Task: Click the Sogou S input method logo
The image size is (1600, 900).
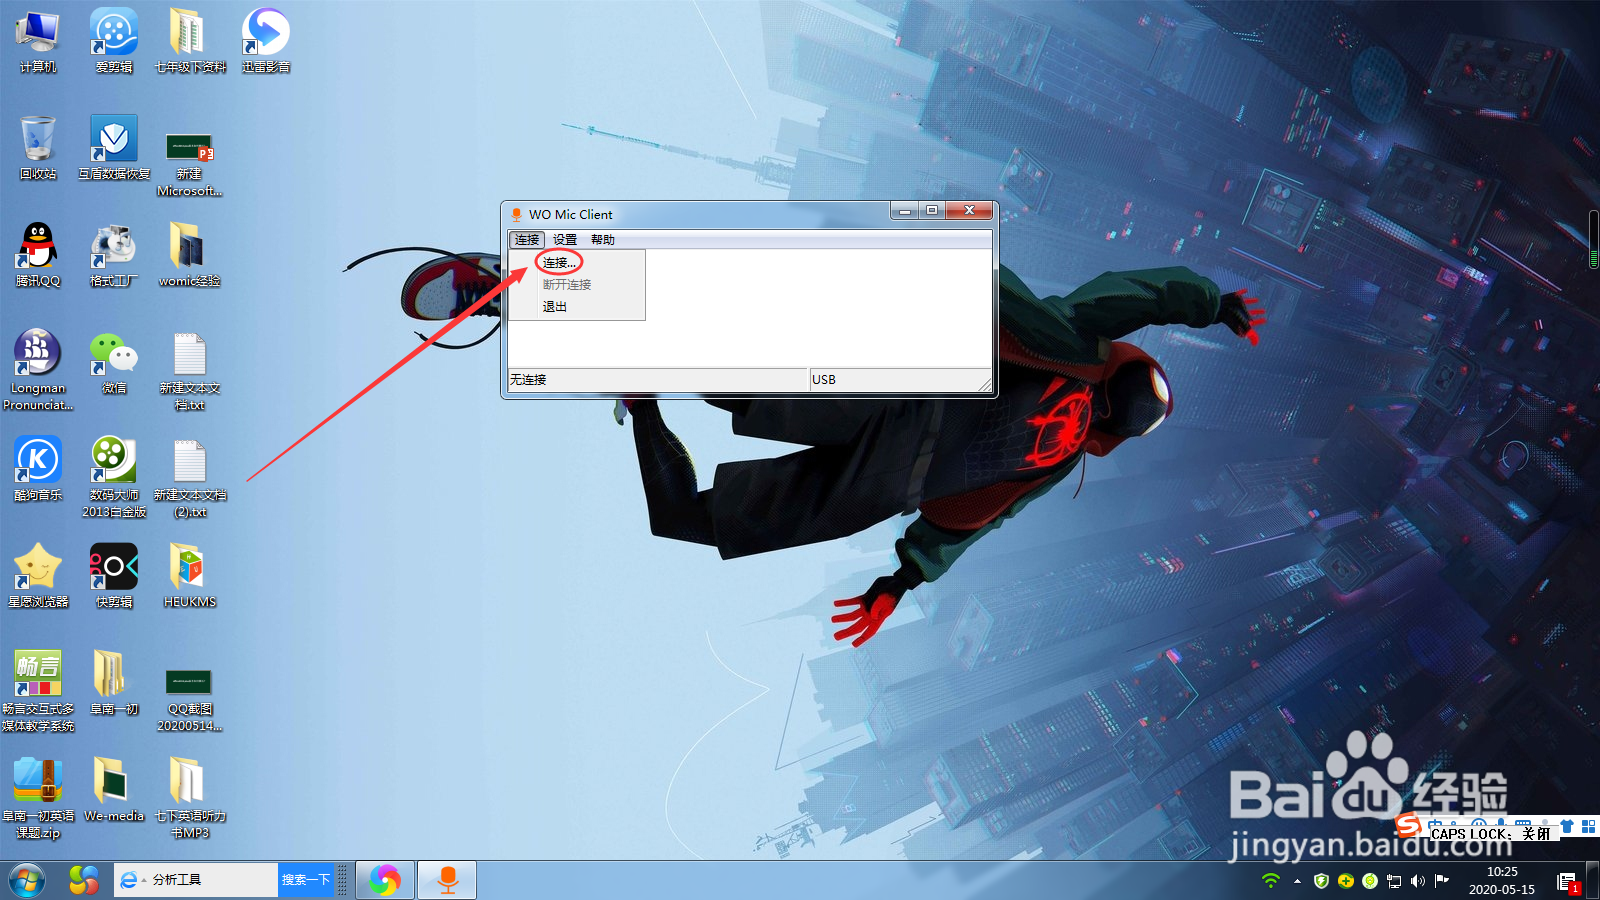Action: click(x=1408, y=826)
